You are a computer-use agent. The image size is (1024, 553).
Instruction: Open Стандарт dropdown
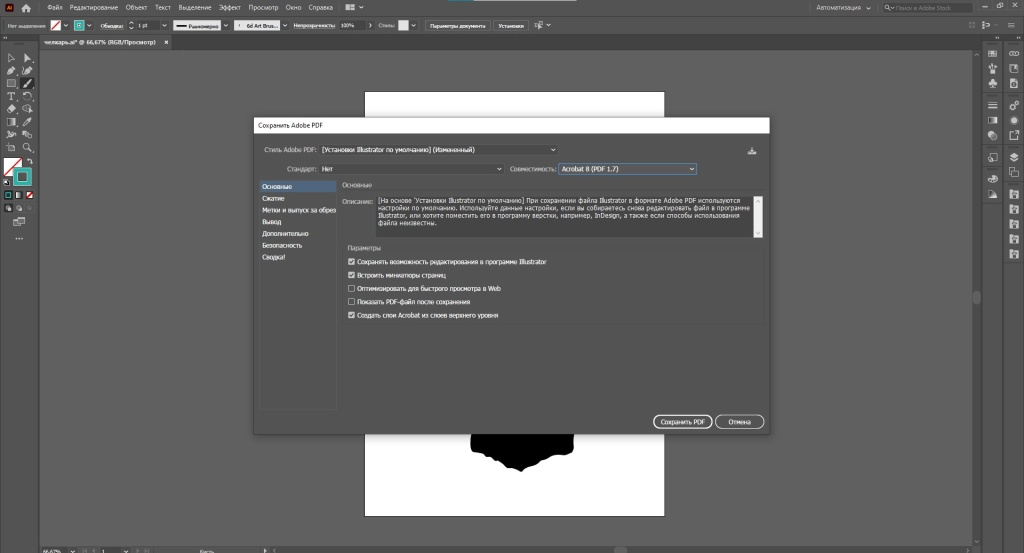click(411, 169)
